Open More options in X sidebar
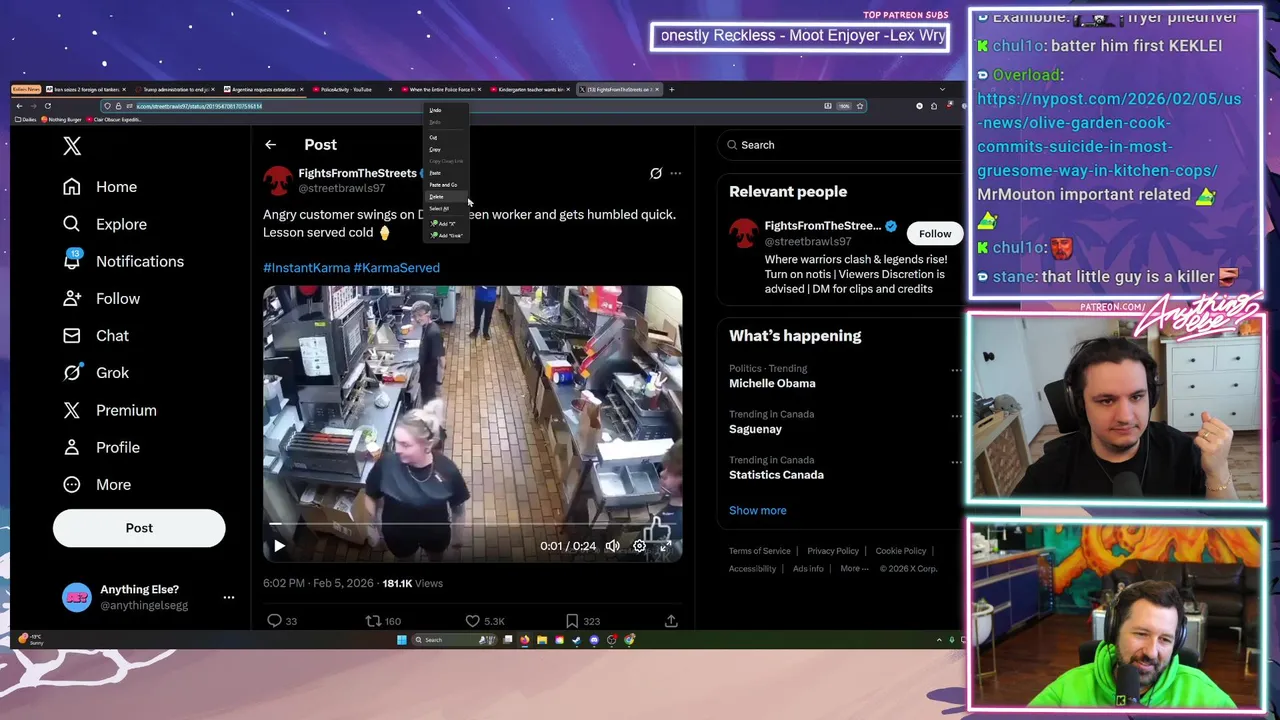Image resolution: width=1280 pixels, height=720 pixels. tap(97, 484)
